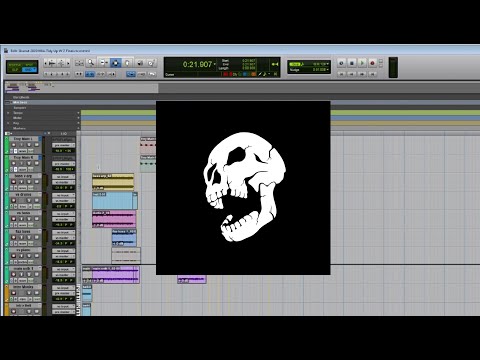Click the yellow arrow icon in counter display
This screenshot has width=480, height=360.
point(275,64)
